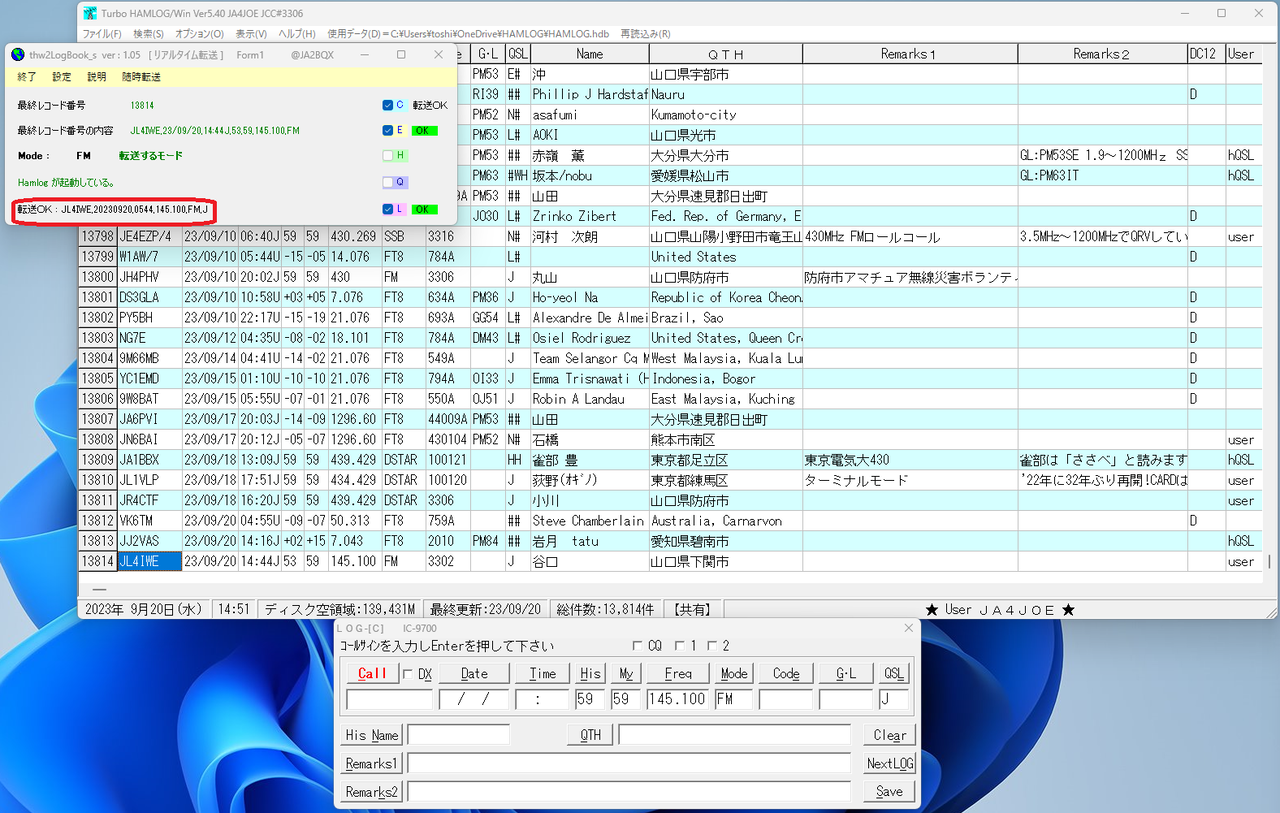The width and height of the screenshot is (1280, 813).
Task: Click callsign VK6TM in the log table
Action: [x=149, y=521]
